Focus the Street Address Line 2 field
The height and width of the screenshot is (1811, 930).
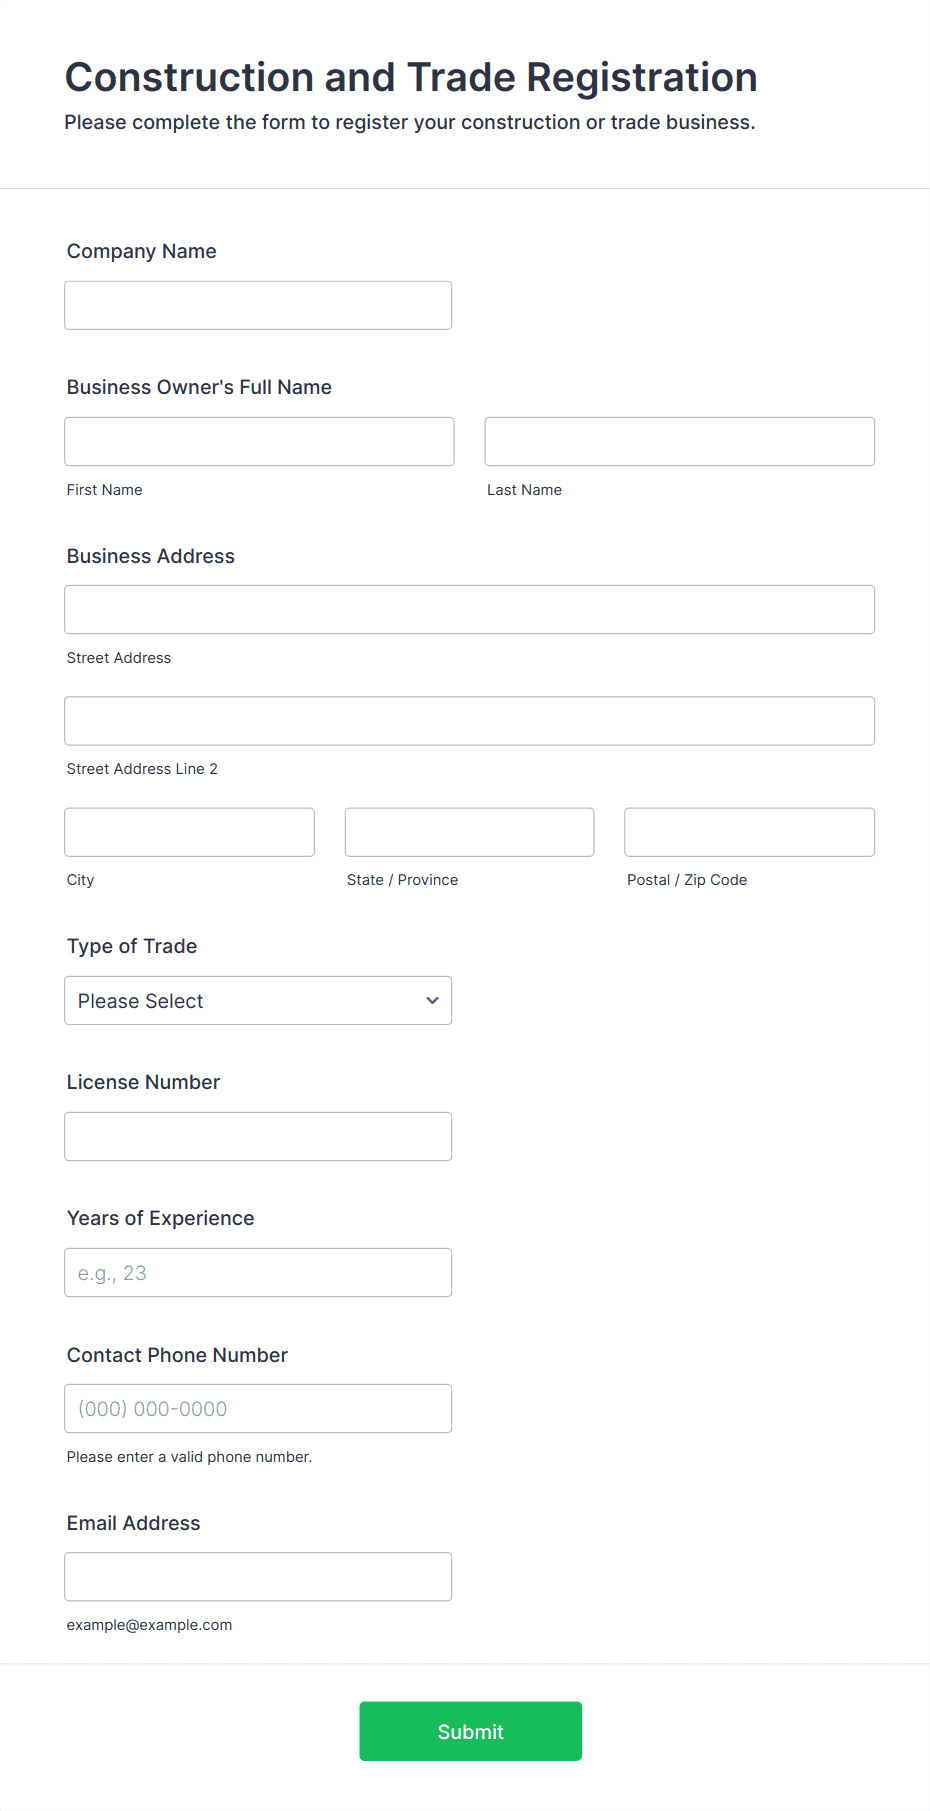[x=469, y=721]
